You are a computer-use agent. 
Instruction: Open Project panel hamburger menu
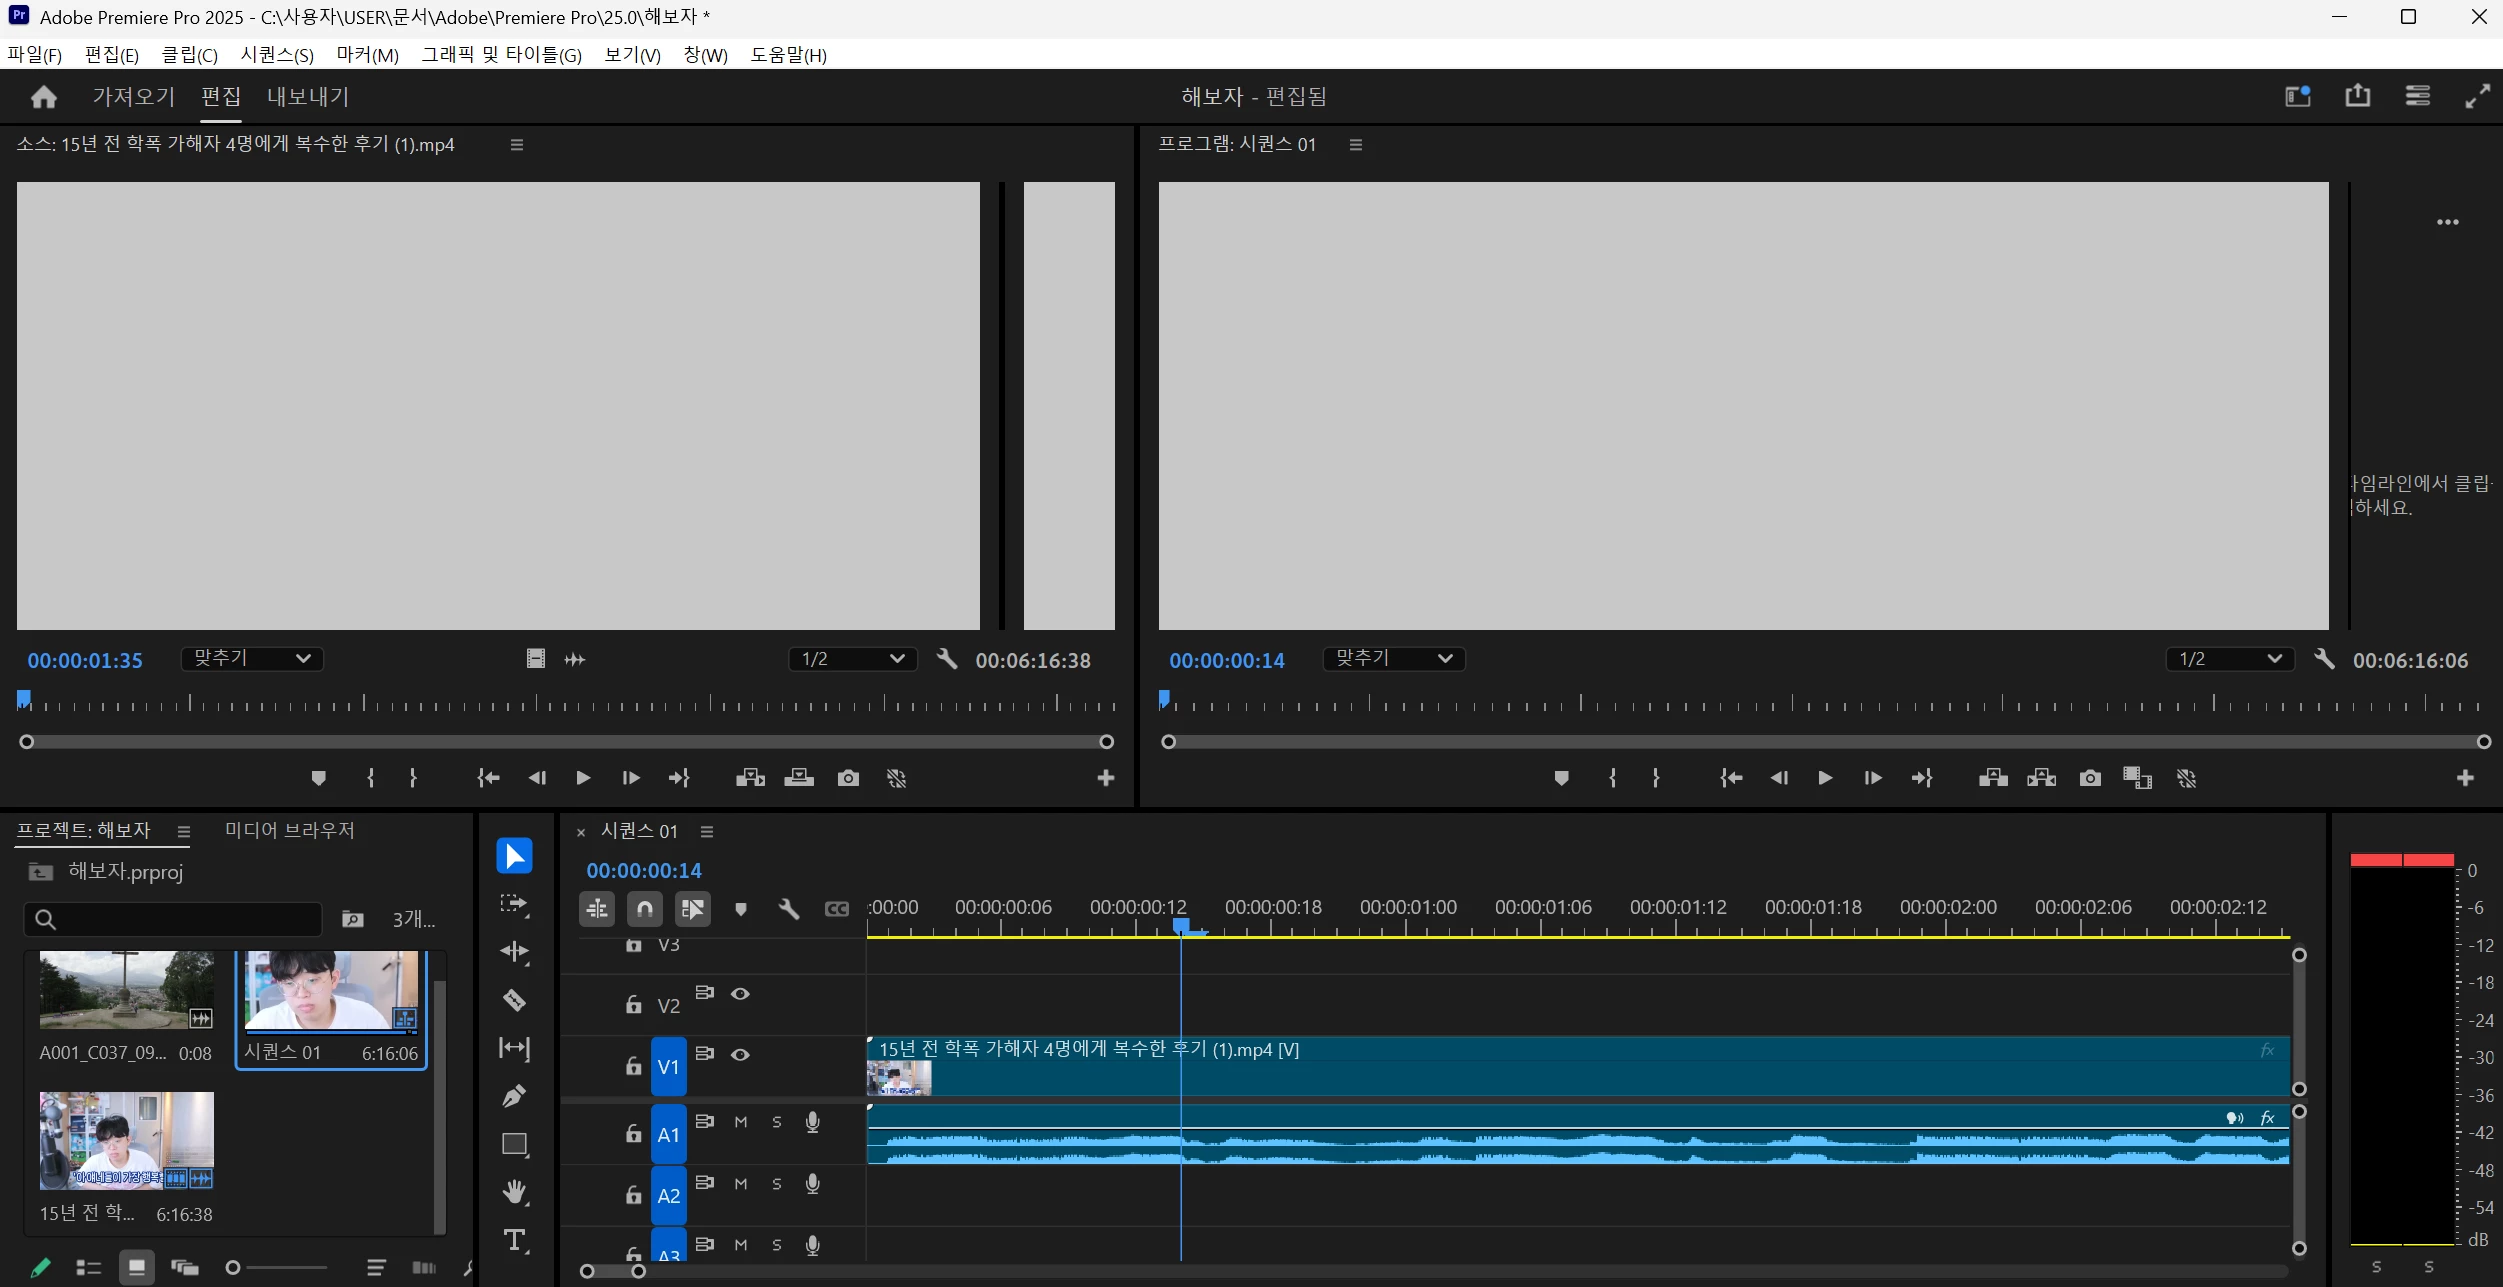pyautogui.click(x=184, y=831)
